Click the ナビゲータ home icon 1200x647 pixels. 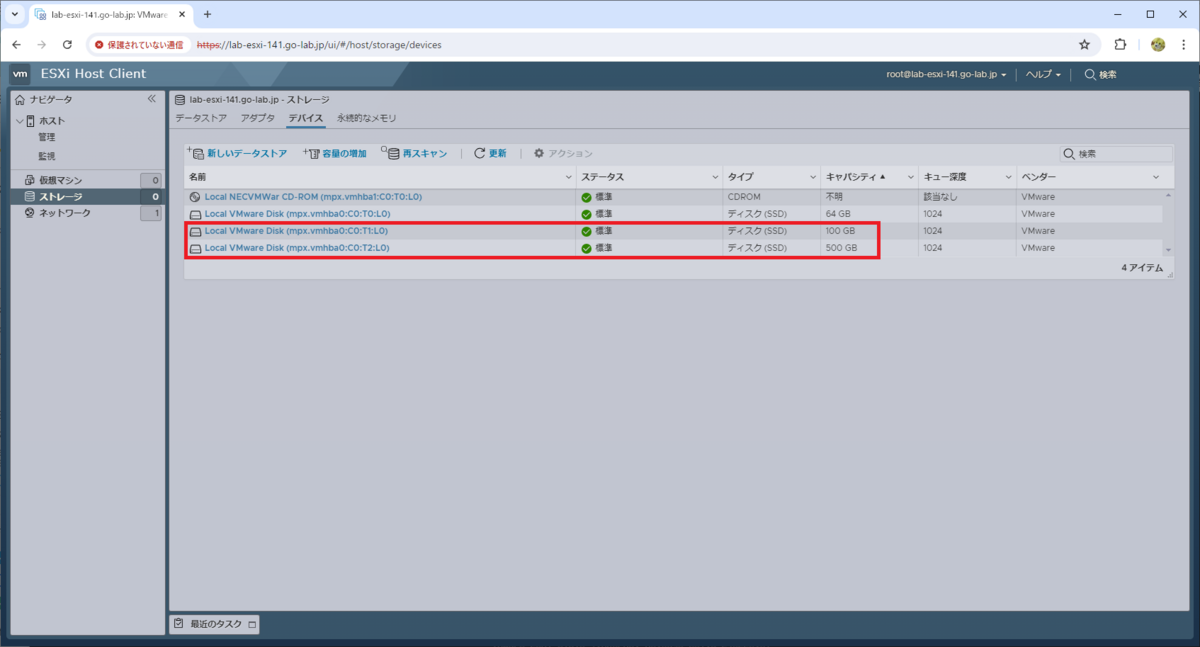(20, 99)
